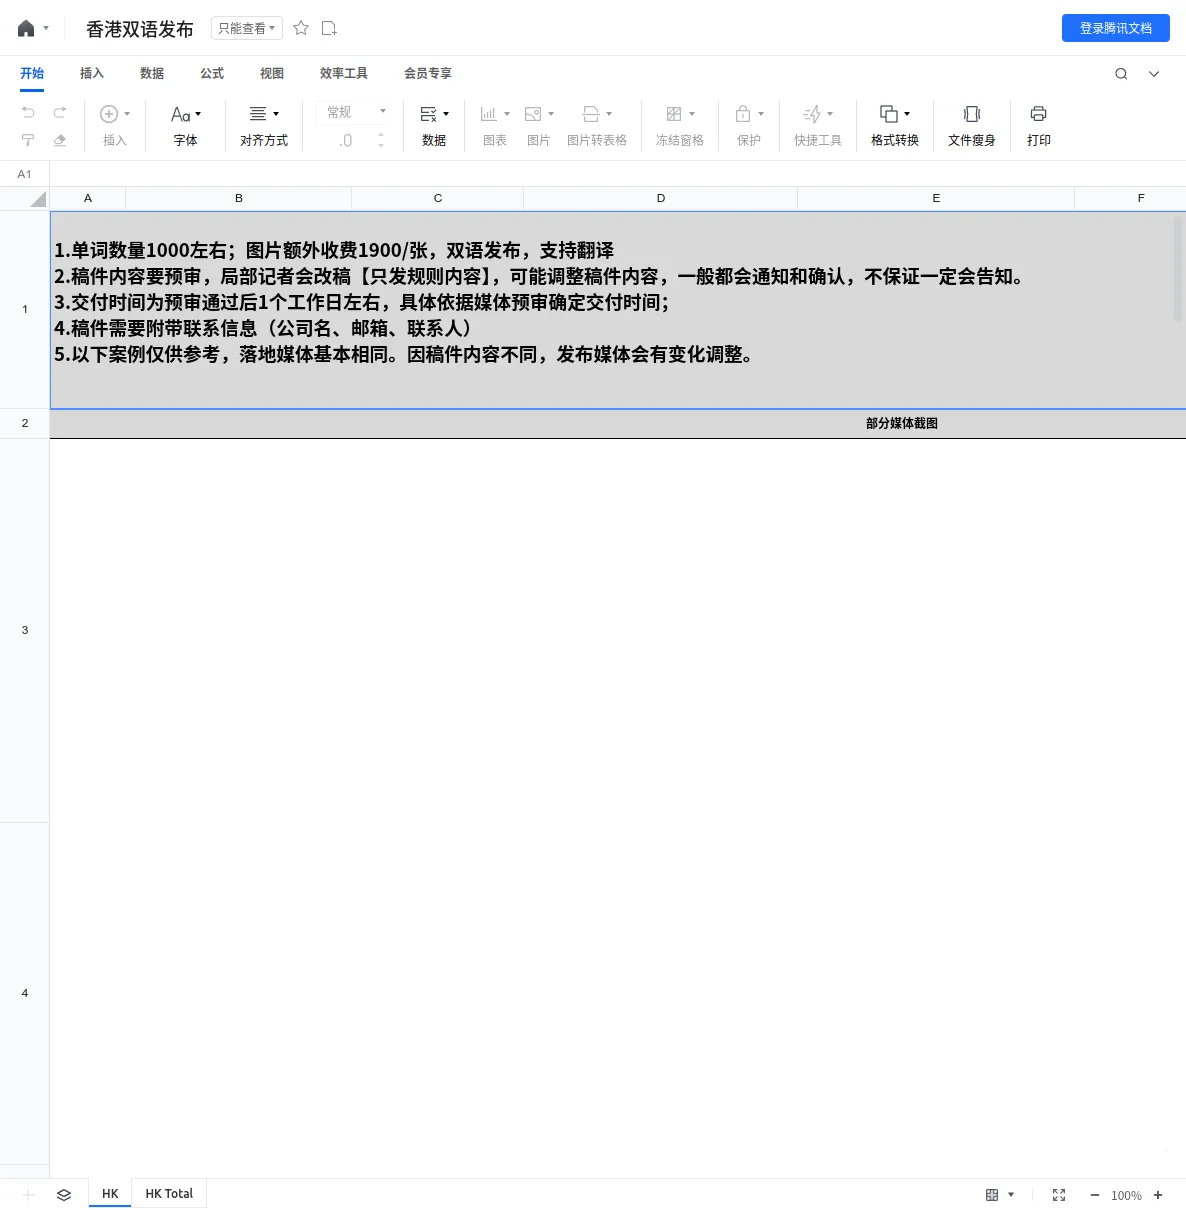
Task: Open the 对齐方式 alignment dropdown
Action: tap(264, 125)
